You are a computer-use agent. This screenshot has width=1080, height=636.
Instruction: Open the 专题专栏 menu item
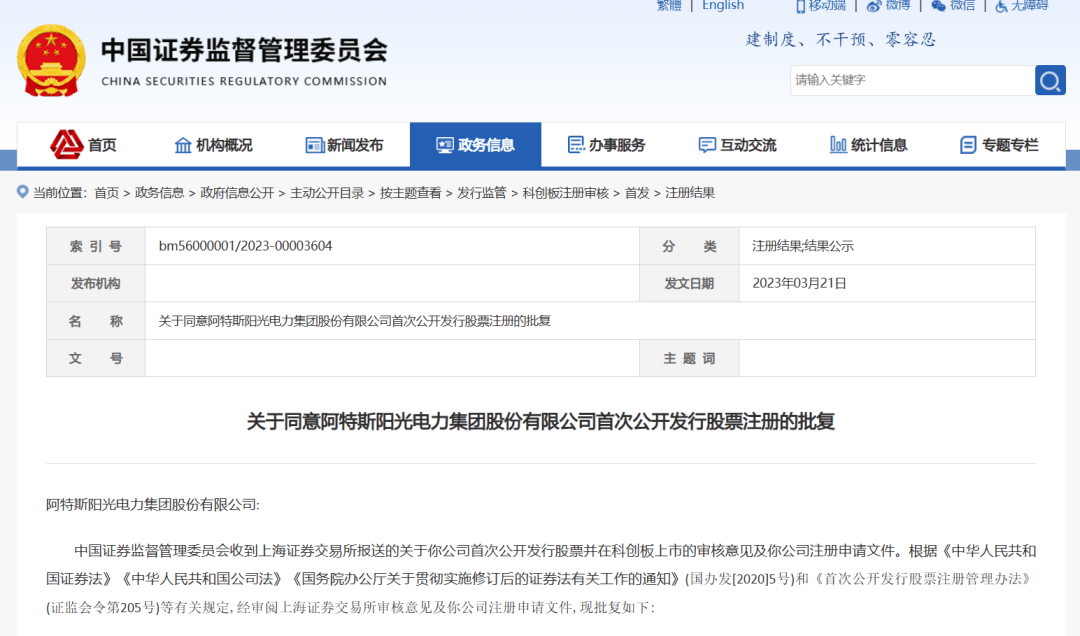pyautogui.click(x=999, y=145)
